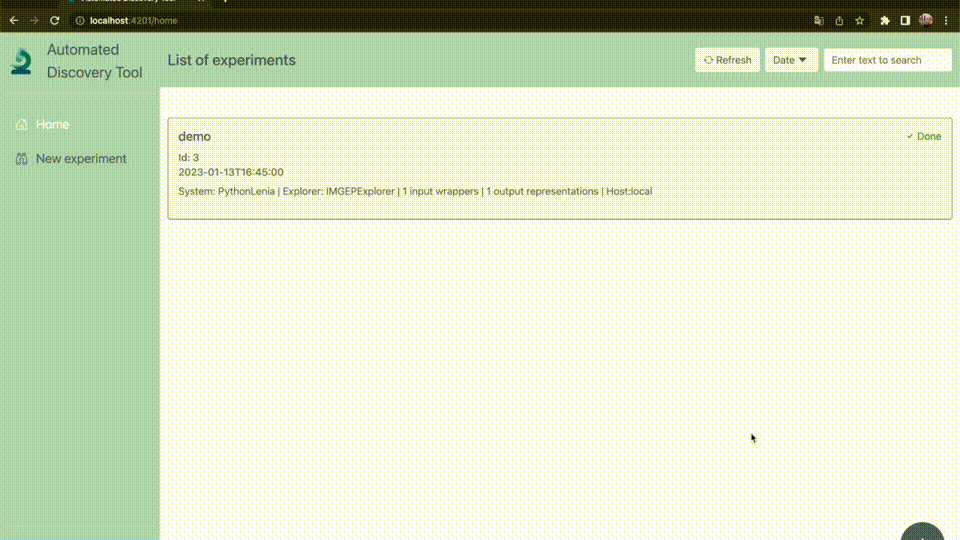Click the translate page icon
960x540 pixels.
coord(819,20)
